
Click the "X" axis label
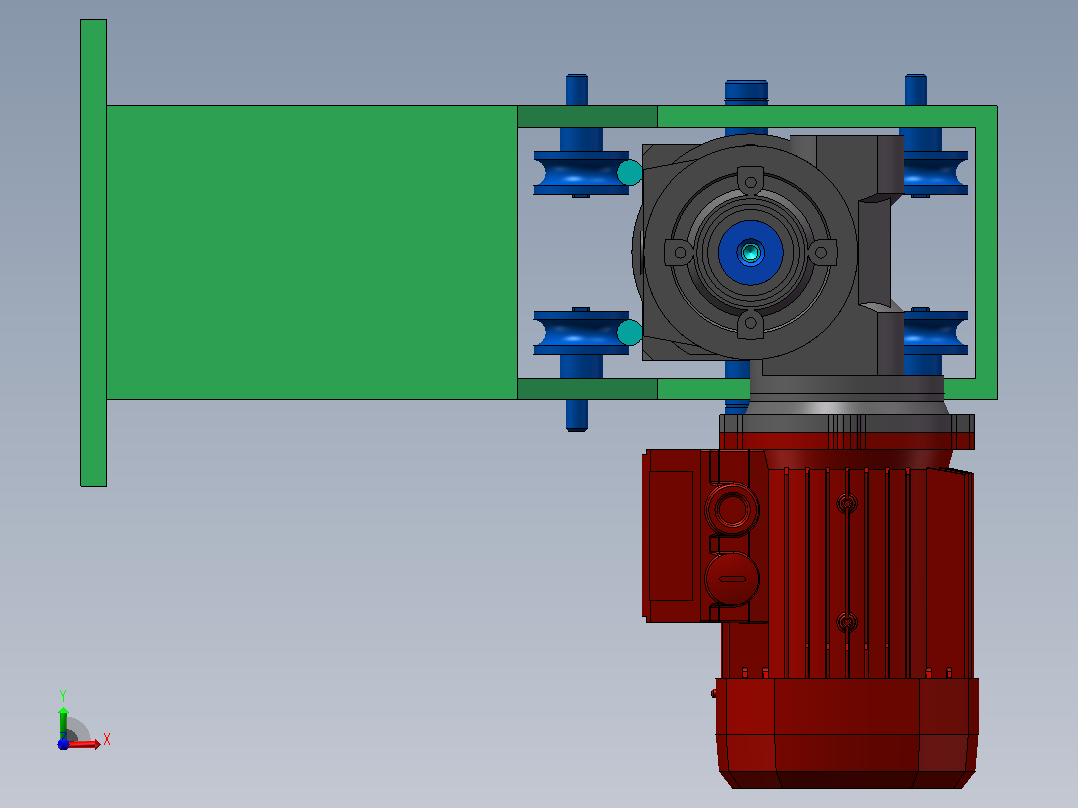click(107, 740)
